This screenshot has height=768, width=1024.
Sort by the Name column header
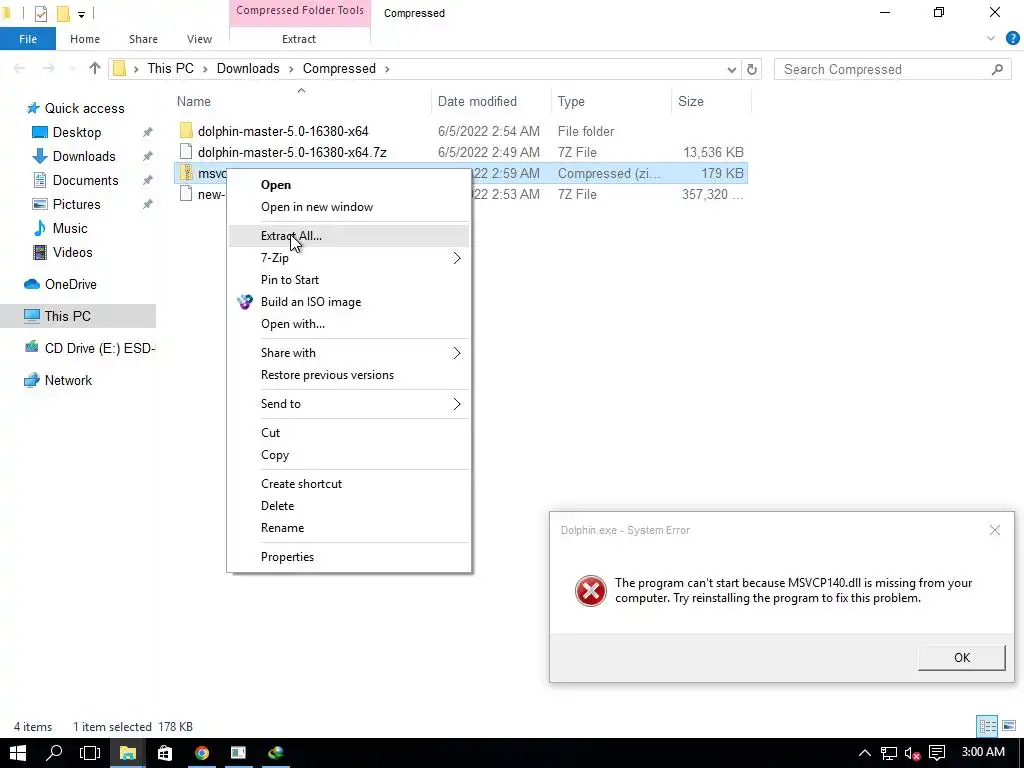coord(194,101)
